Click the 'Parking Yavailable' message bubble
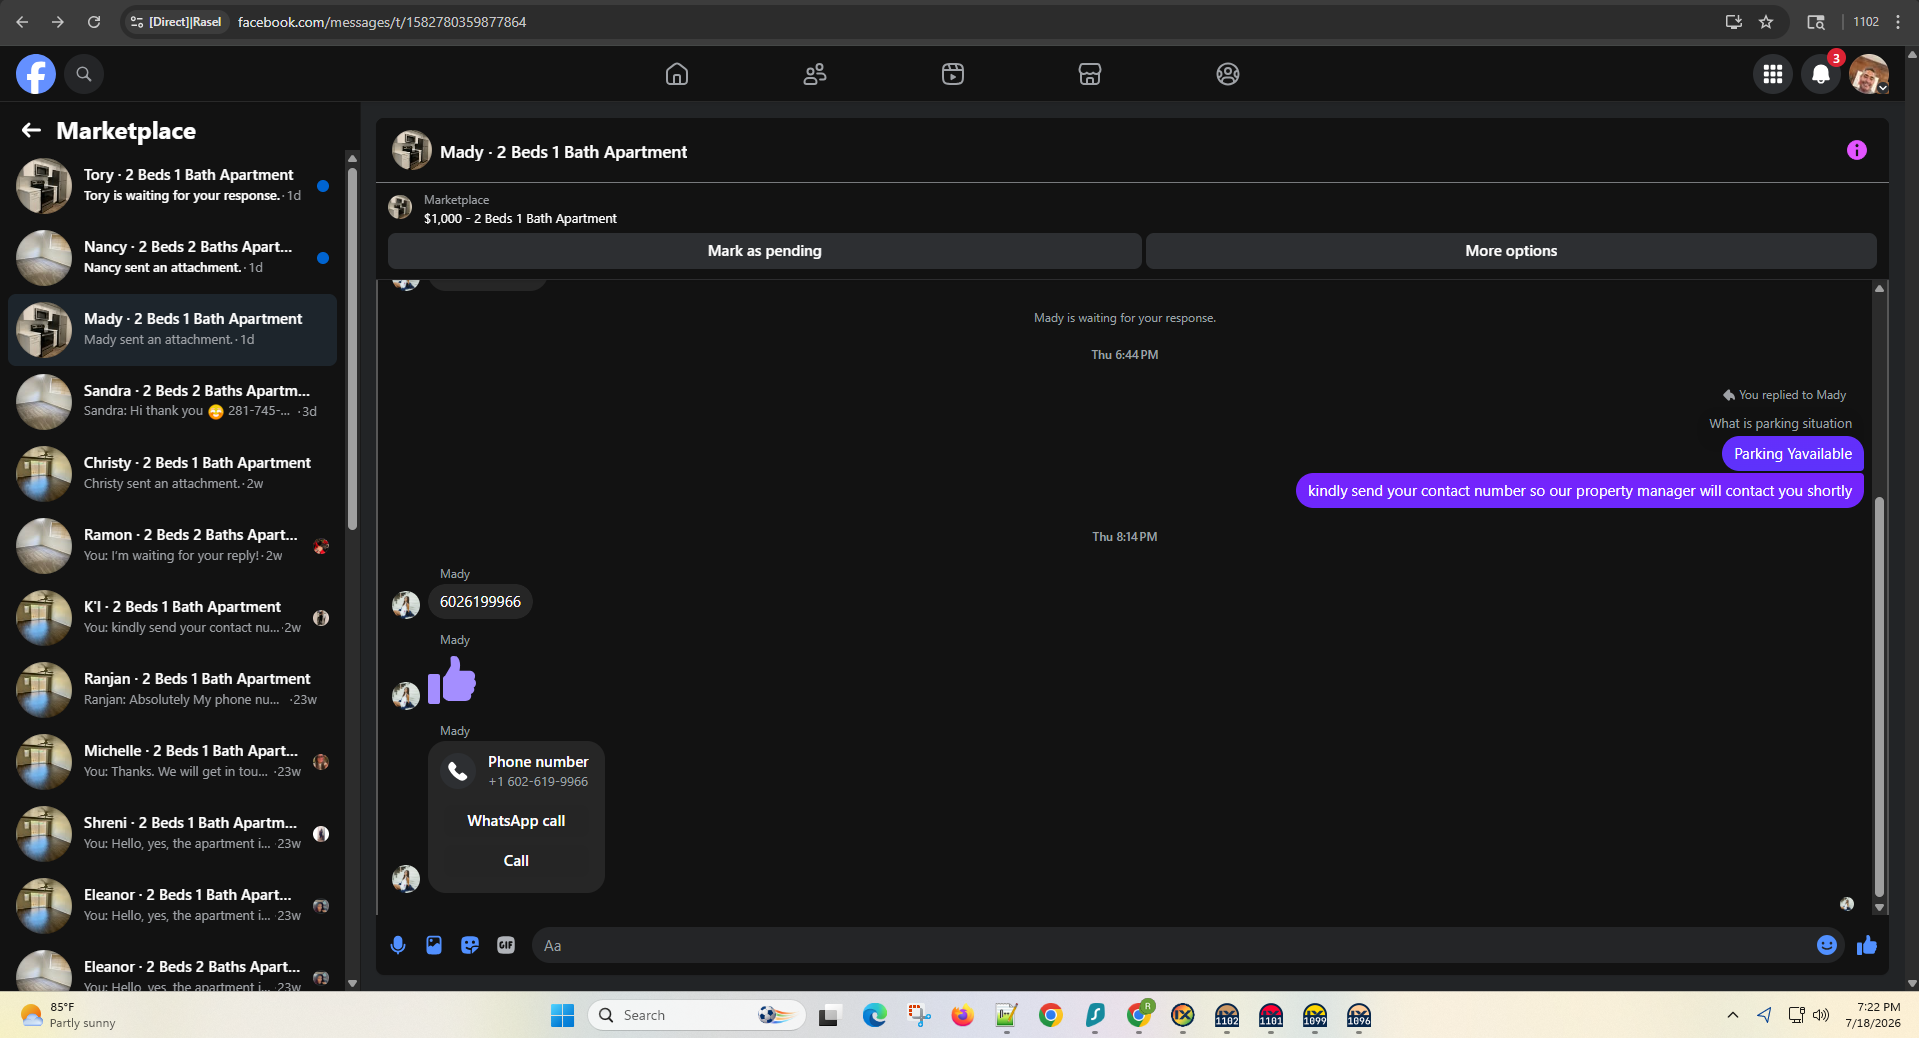The width and height of the screenshot is (1919, 1038). point(1792,454)
